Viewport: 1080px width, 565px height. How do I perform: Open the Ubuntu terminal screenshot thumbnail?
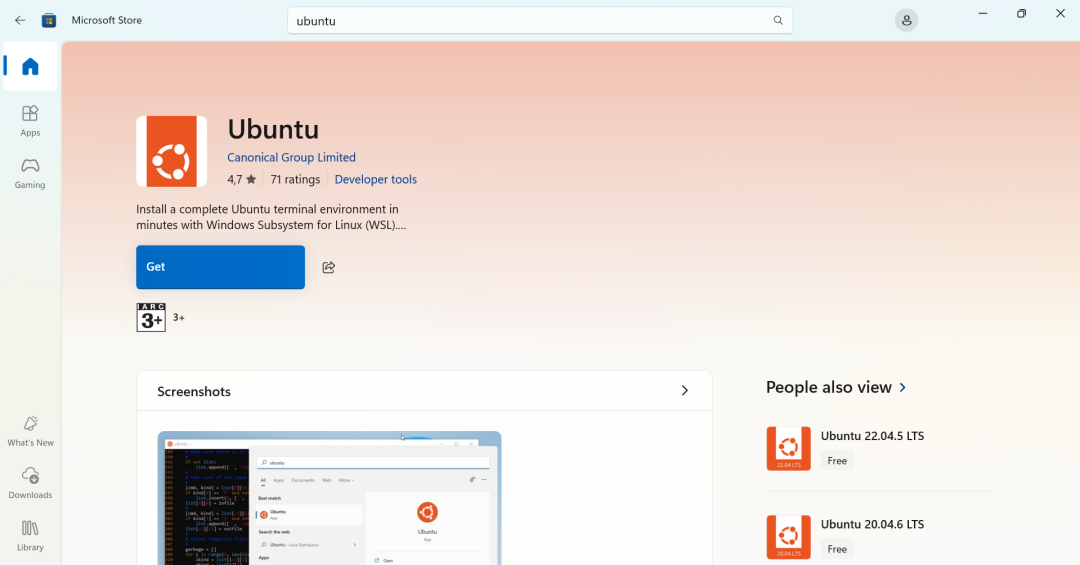329,498
